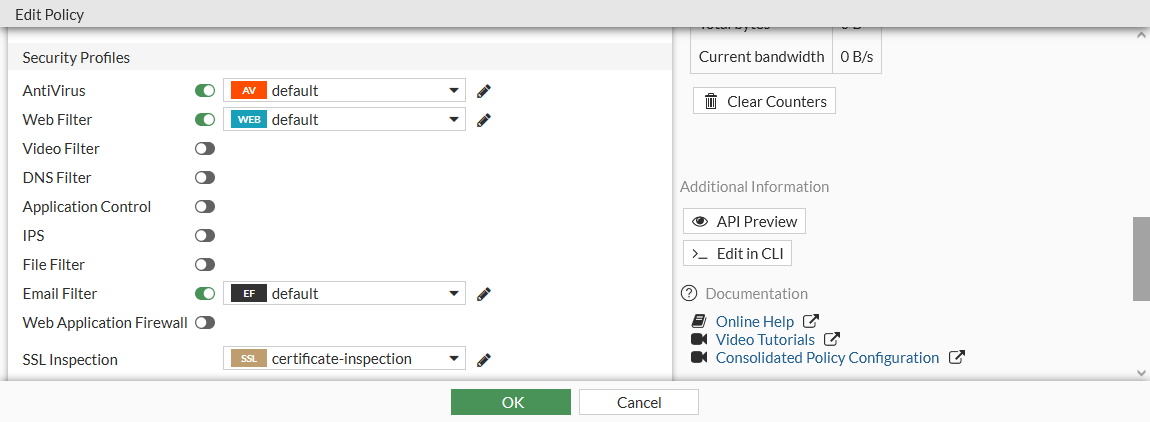The image size is (1150, 422).
Task: Expand the SSL Inspection certificate-inspection dropdown
Action: (344, 359)
